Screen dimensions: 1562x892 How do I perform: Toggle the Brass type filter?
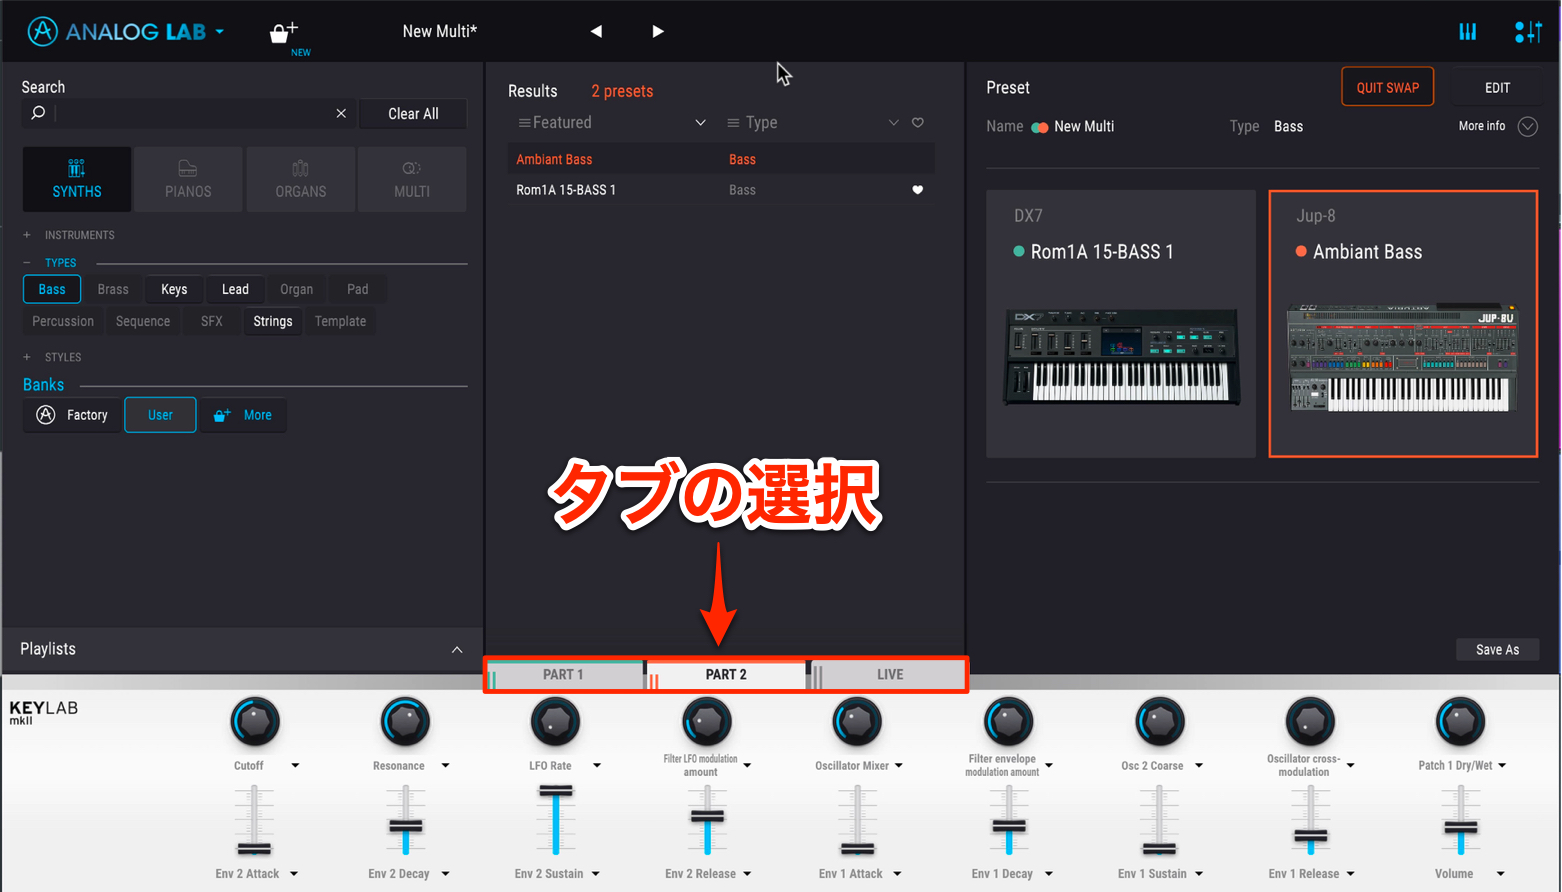point(113,289)
